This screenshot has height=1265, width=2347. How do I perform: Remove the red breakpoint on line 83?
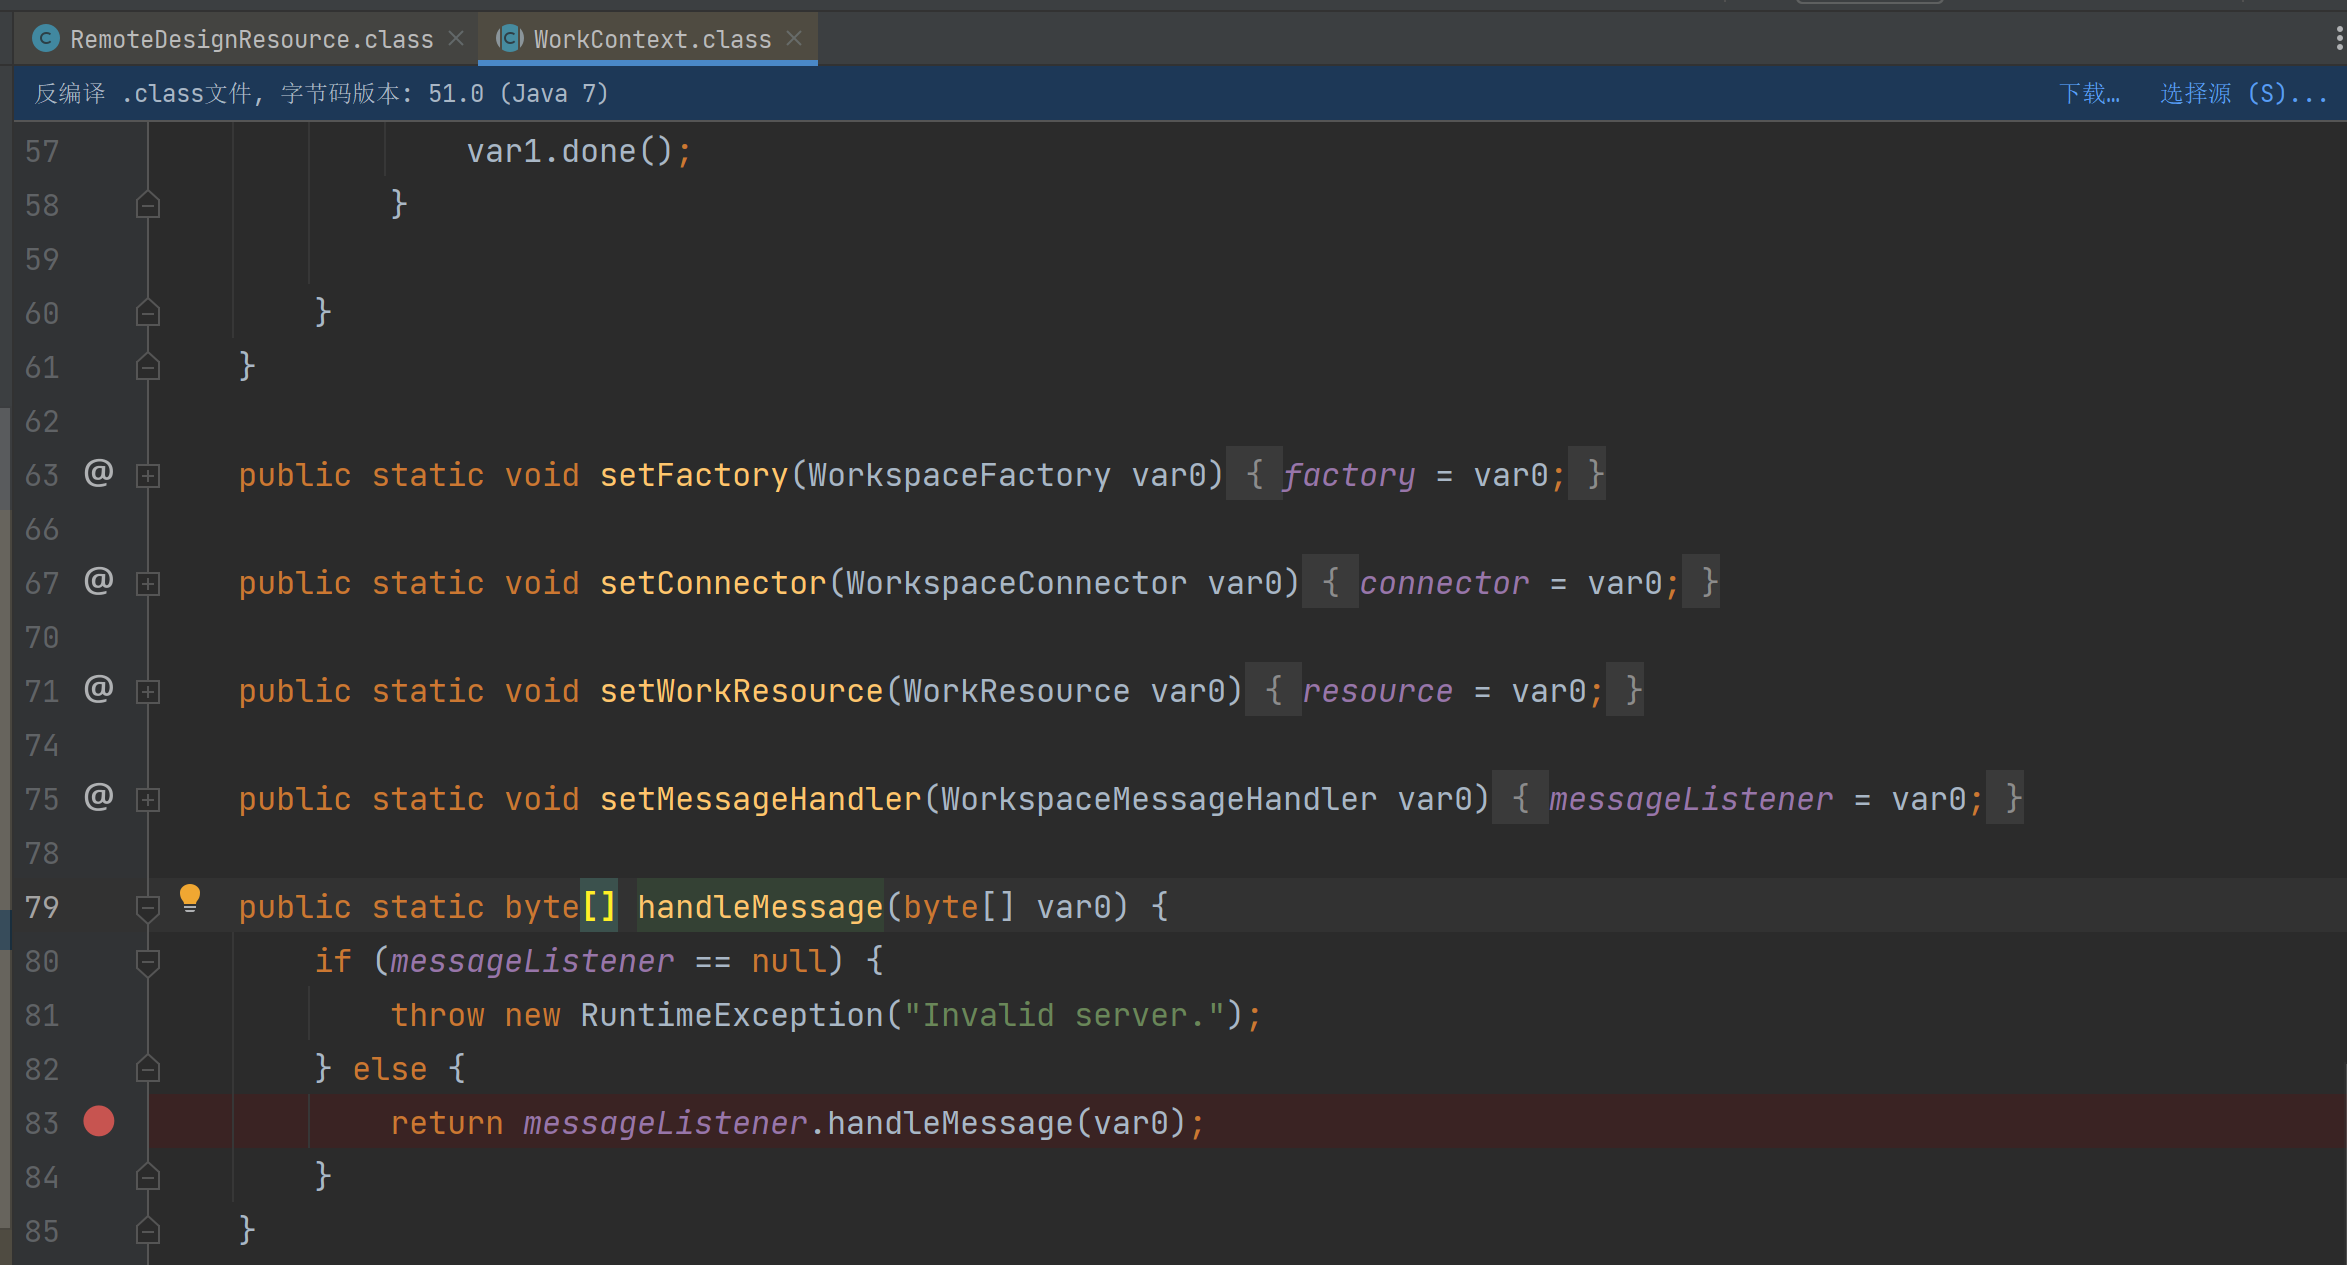(x=98, y=1122)
